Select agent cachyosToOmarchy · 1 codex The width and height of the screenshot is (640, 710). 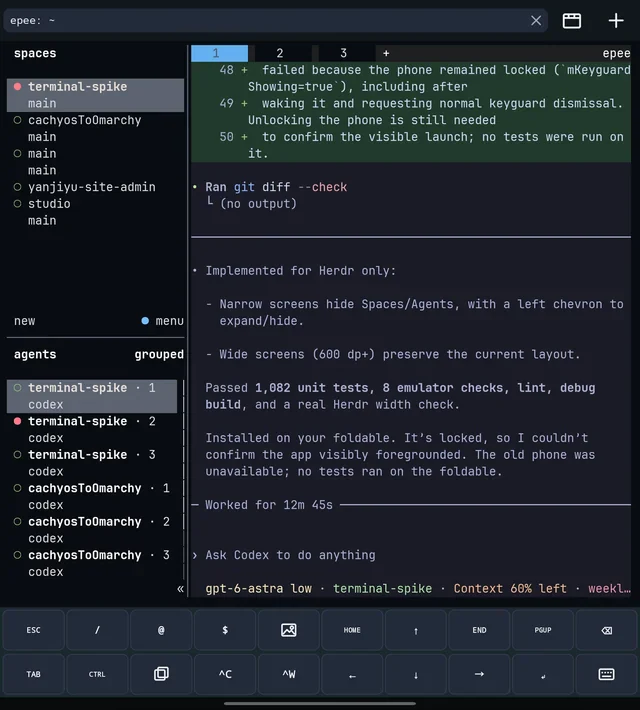[x=92, y=497]
